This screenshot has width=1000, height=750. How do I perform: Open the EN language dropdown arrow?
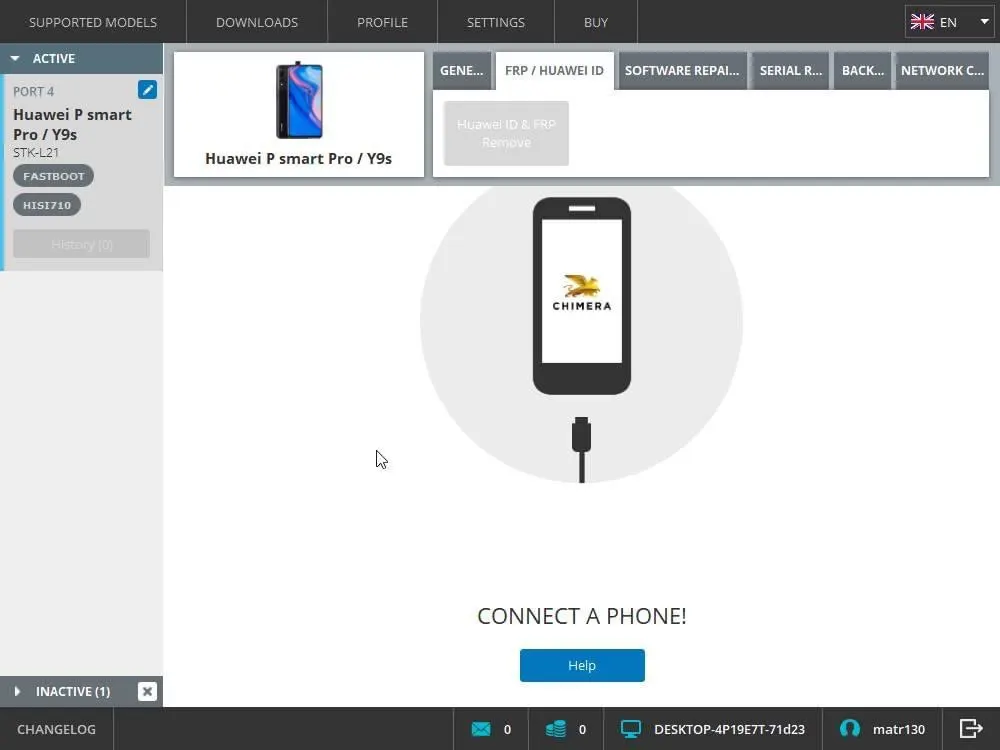pyautogui.click(x=984, y=22)
